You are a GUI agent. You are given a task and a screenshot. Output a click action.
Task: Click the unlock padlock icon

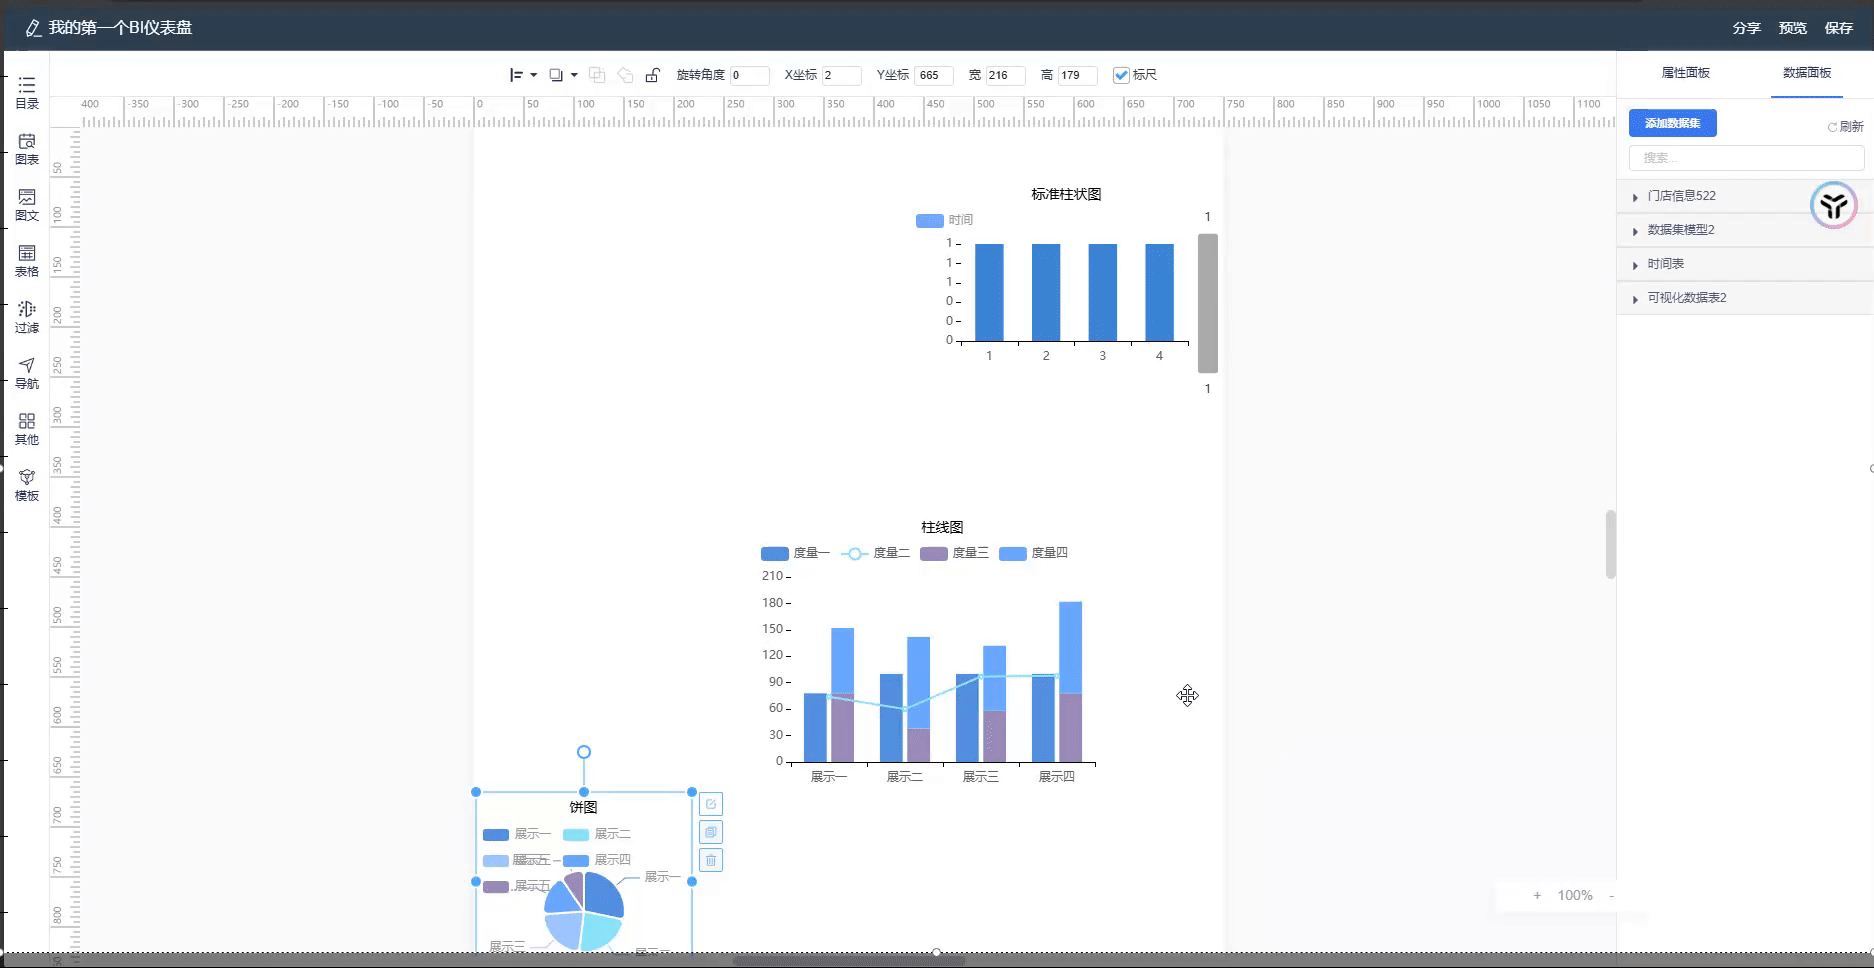coord(652,75)
